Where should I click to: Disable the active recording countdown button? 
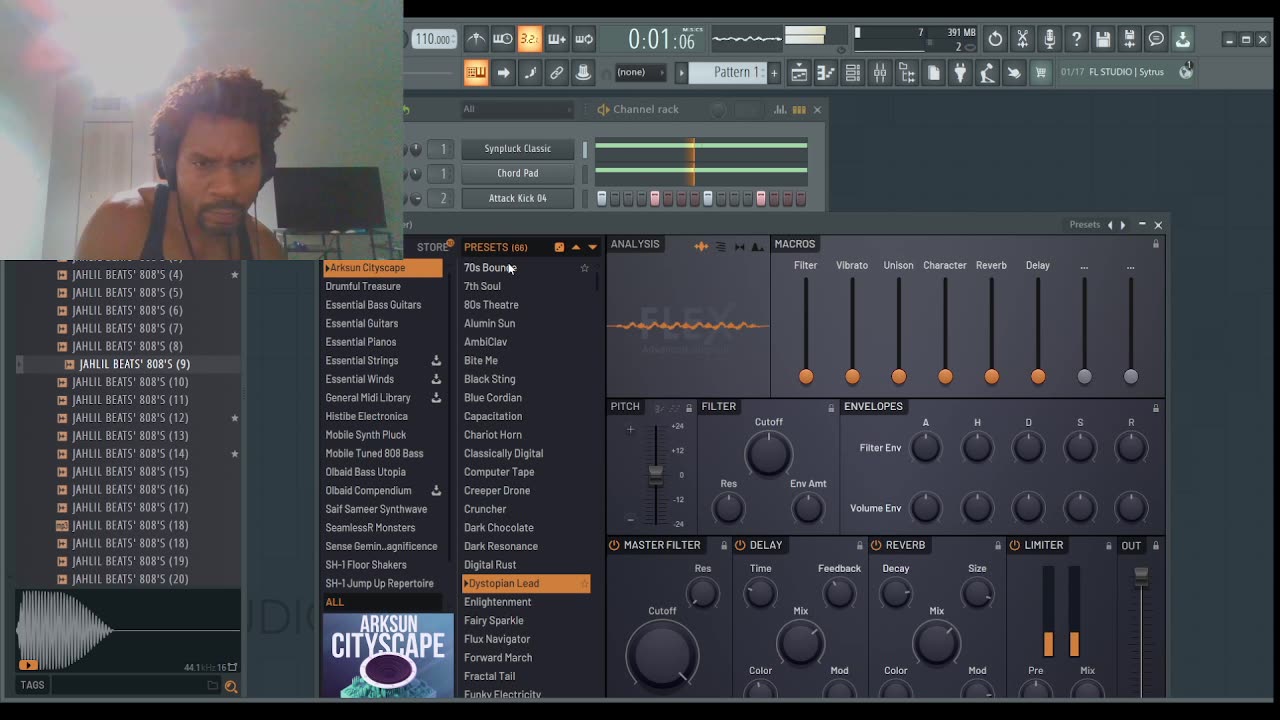[530, 39]
